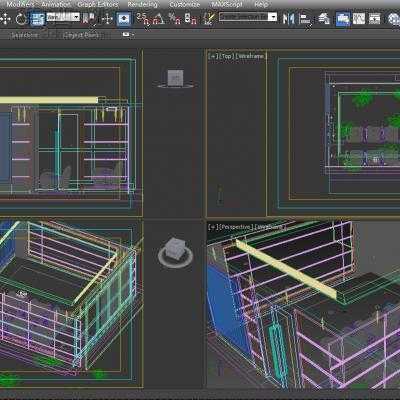Click the Wireframe label in Top viewport
The width and height of the screenshot is (400, 400).
tap(251, 56)
